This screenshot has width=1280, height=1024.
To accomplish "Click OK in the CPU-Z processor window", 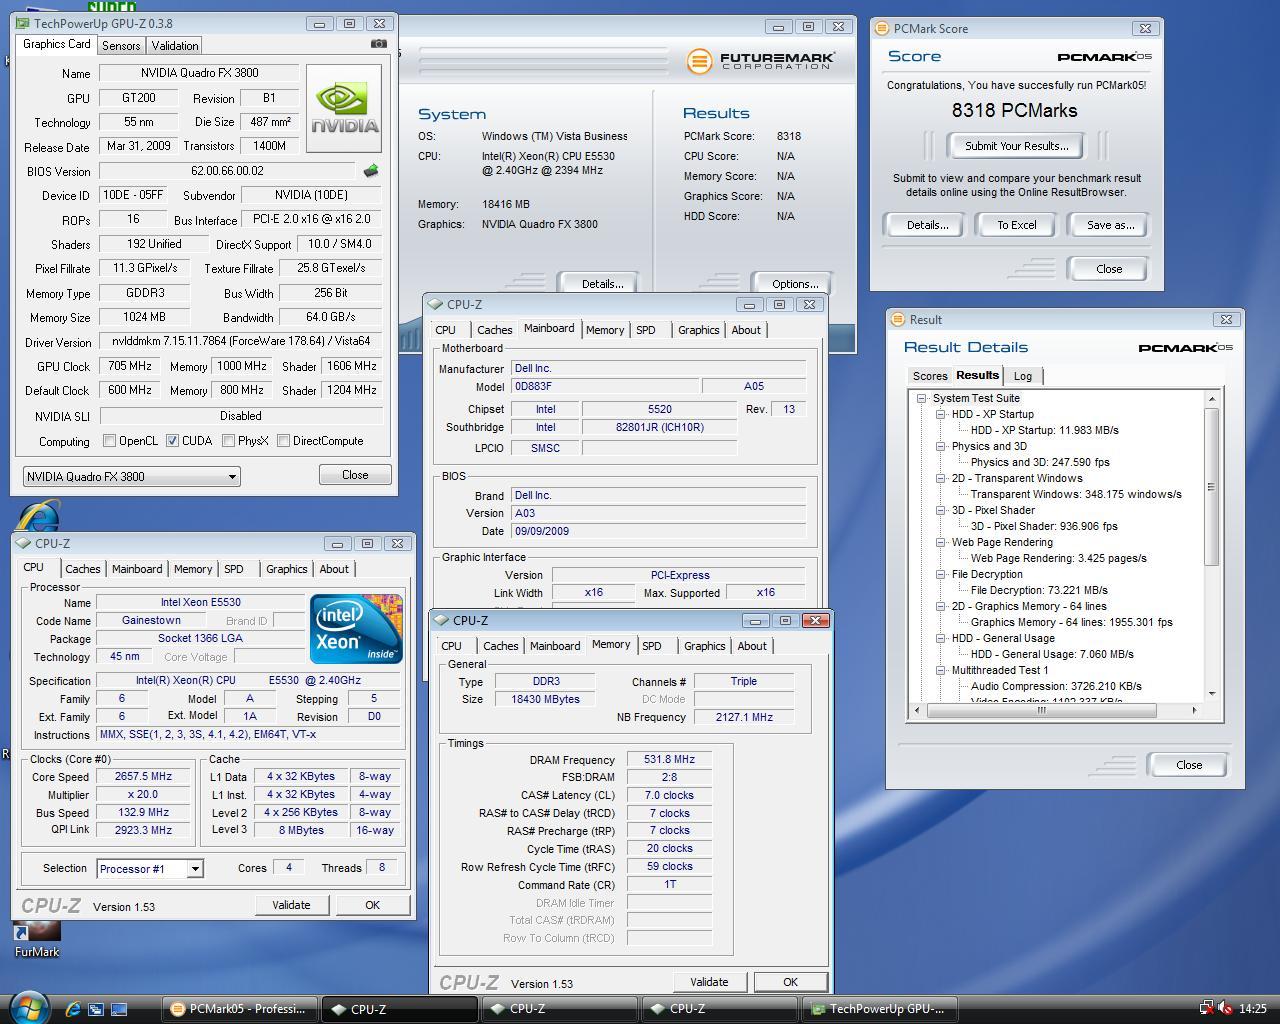I will 372,905.
